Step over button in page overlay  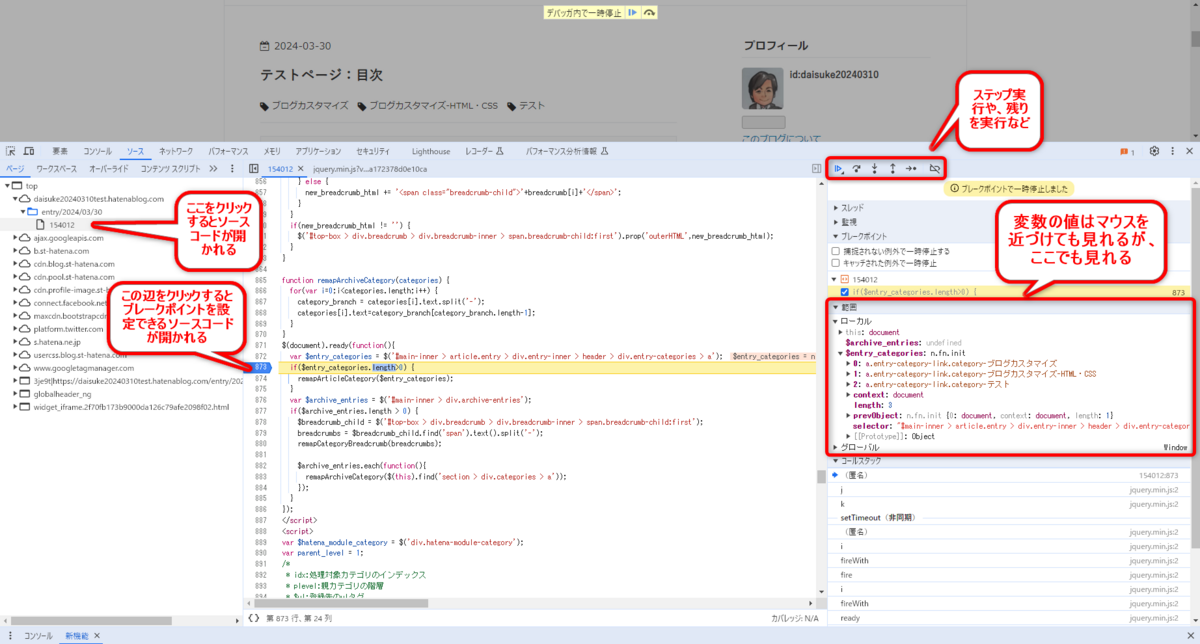649,13
